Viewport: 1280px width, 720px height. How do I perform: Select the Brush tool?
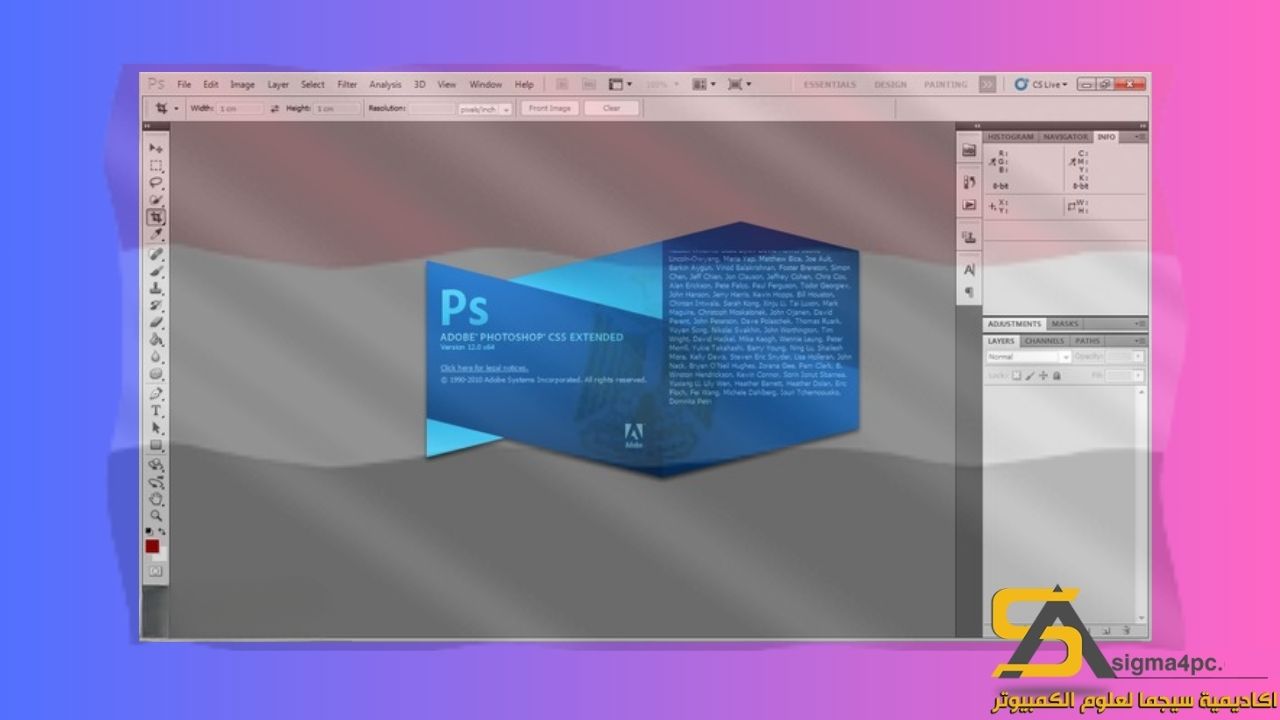pyautogui.click(x=157, y=271)
